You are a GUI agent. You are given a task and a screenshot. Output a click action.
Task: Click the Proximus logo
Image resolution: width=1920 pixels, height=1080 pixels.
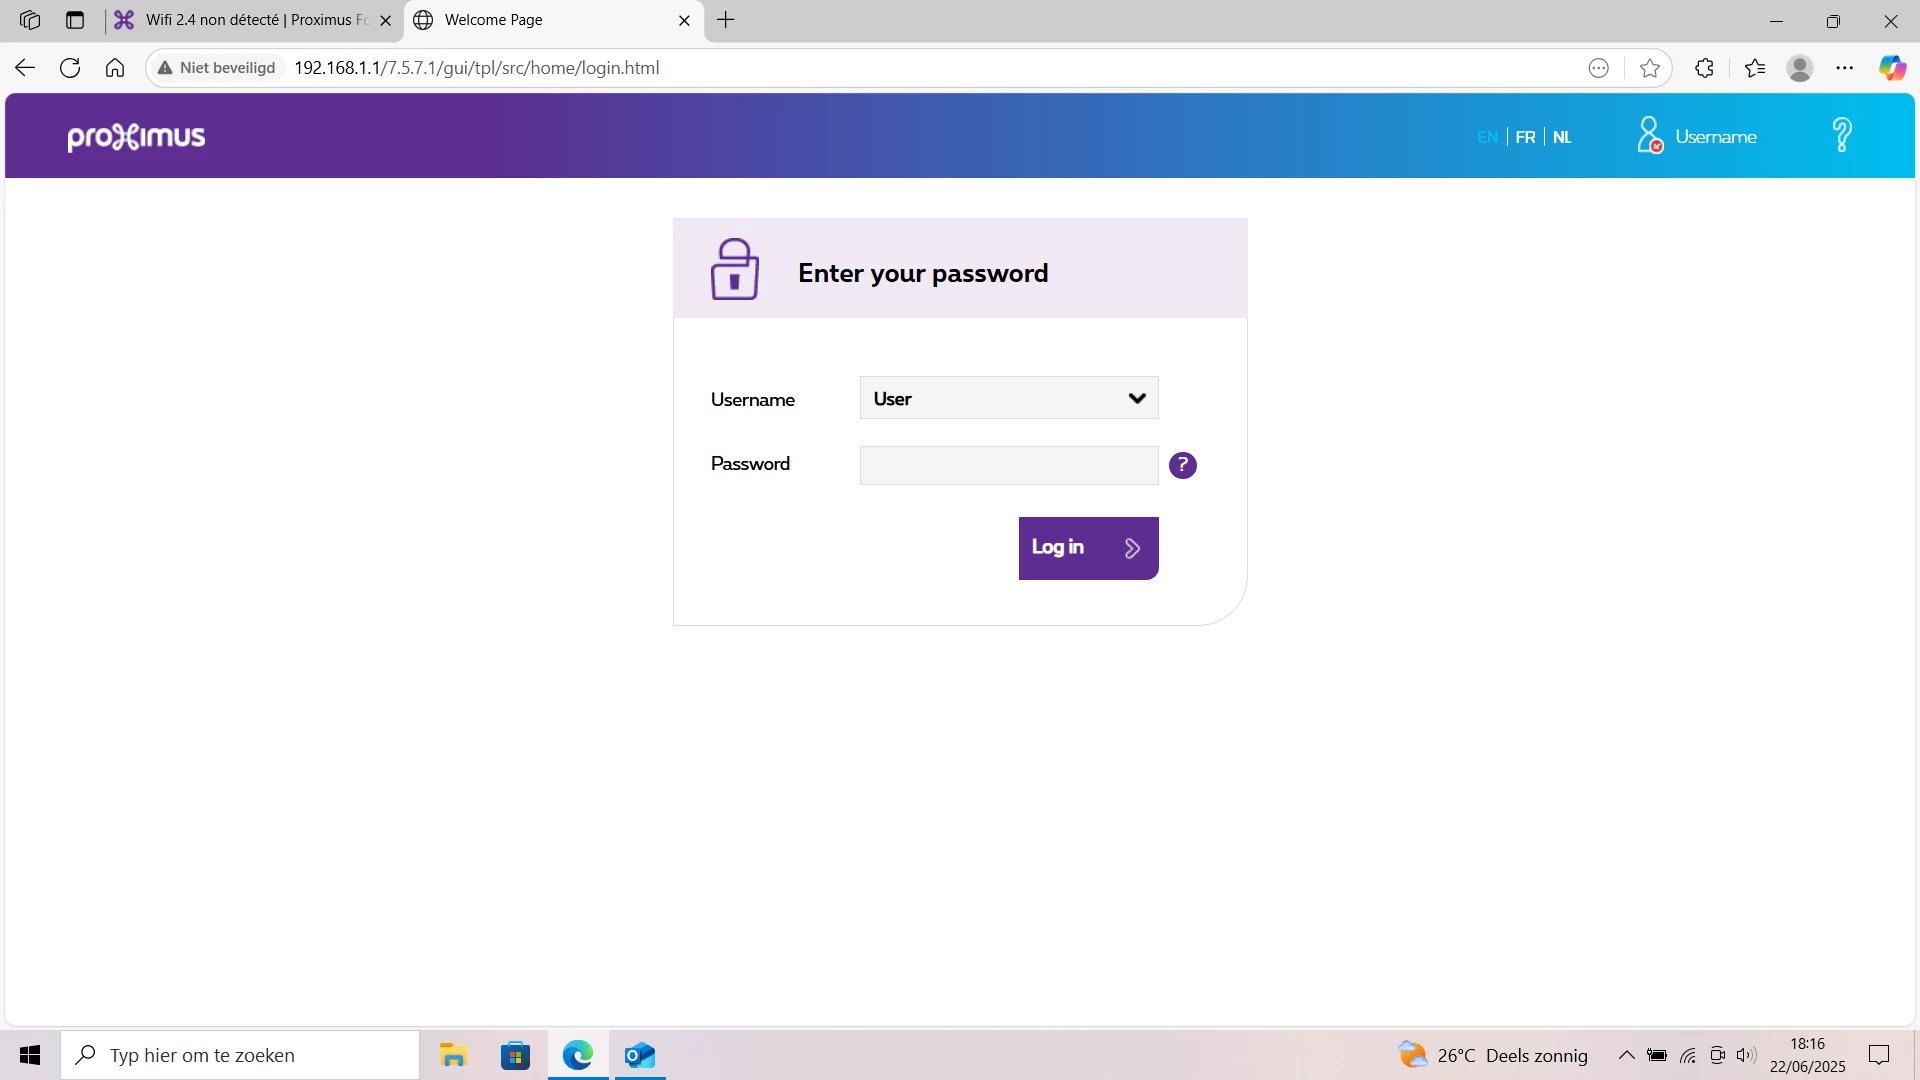(136, 137)
